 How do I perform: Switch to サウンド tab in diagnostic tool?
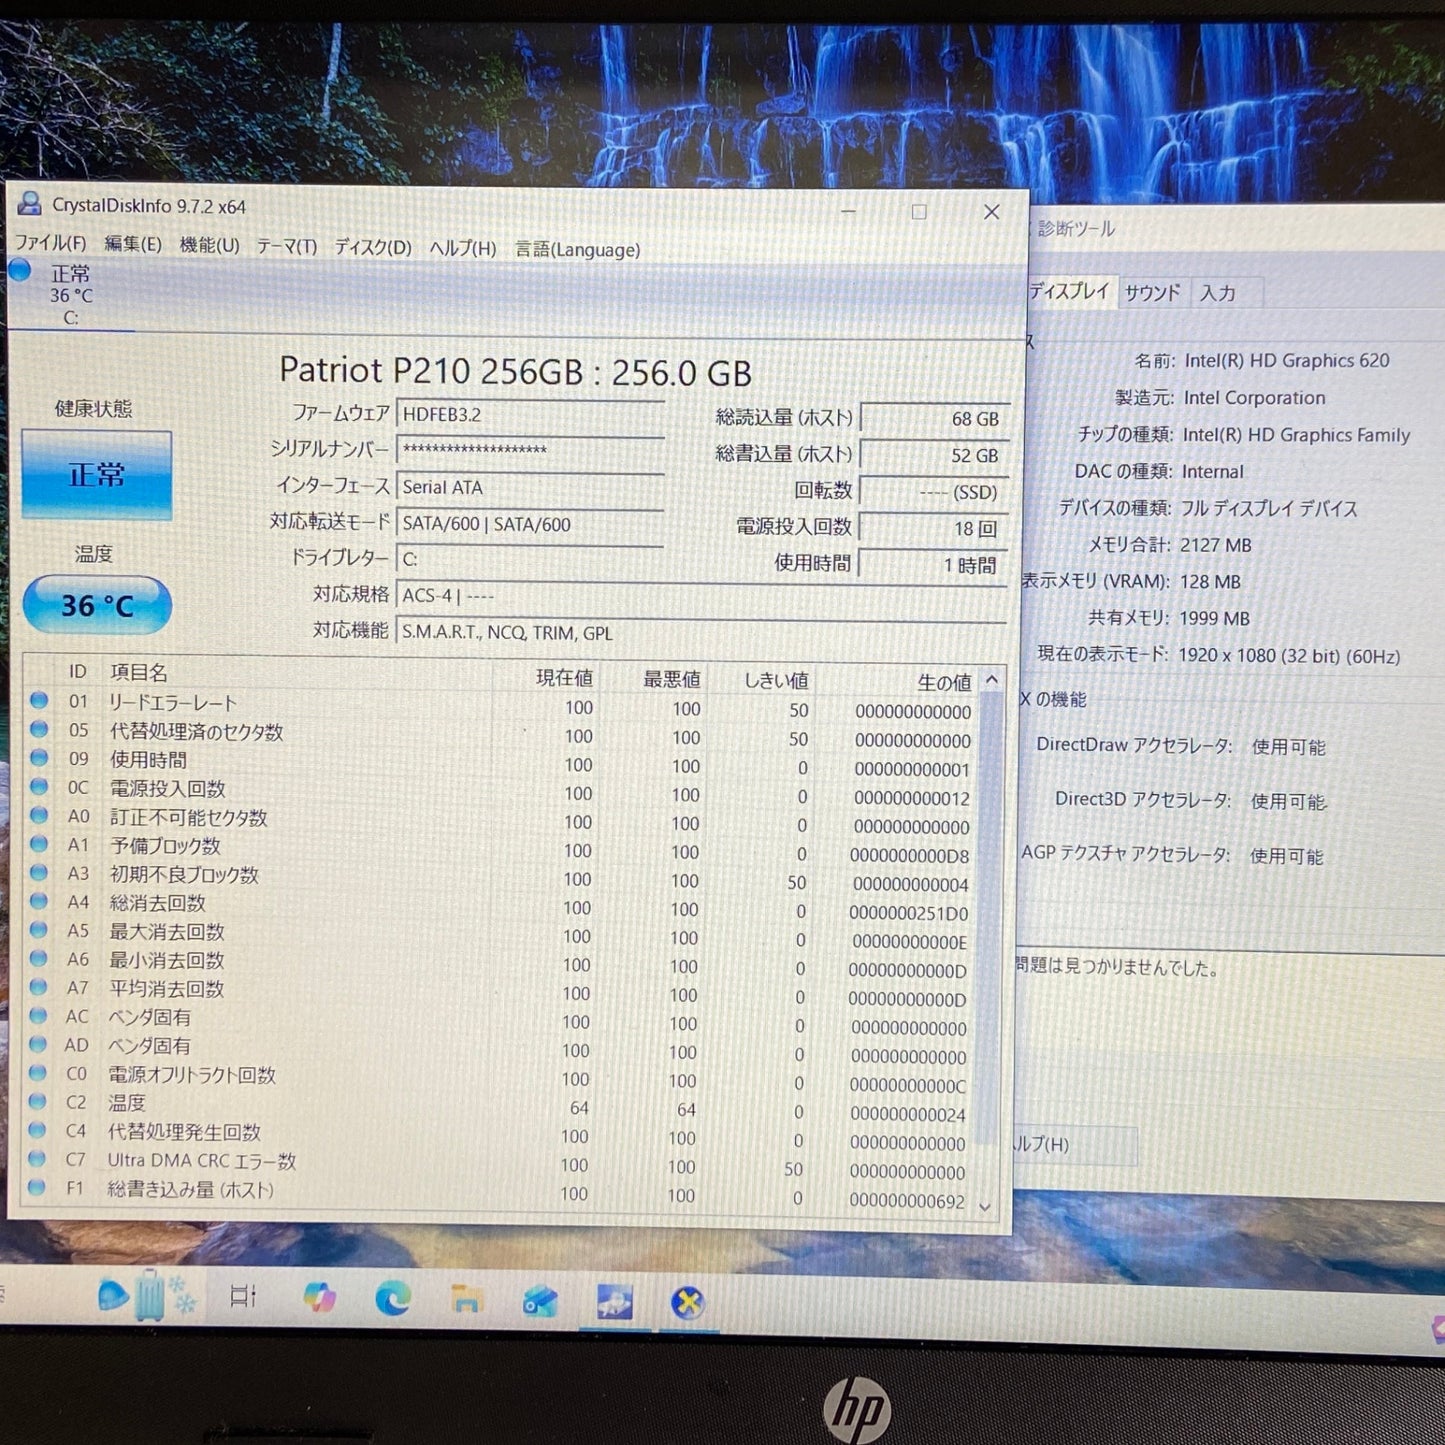(1153, 292)
